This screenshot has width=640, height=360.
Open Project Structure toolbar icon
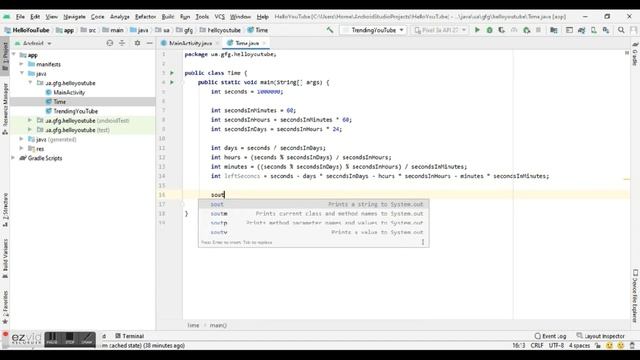(553, 30)
